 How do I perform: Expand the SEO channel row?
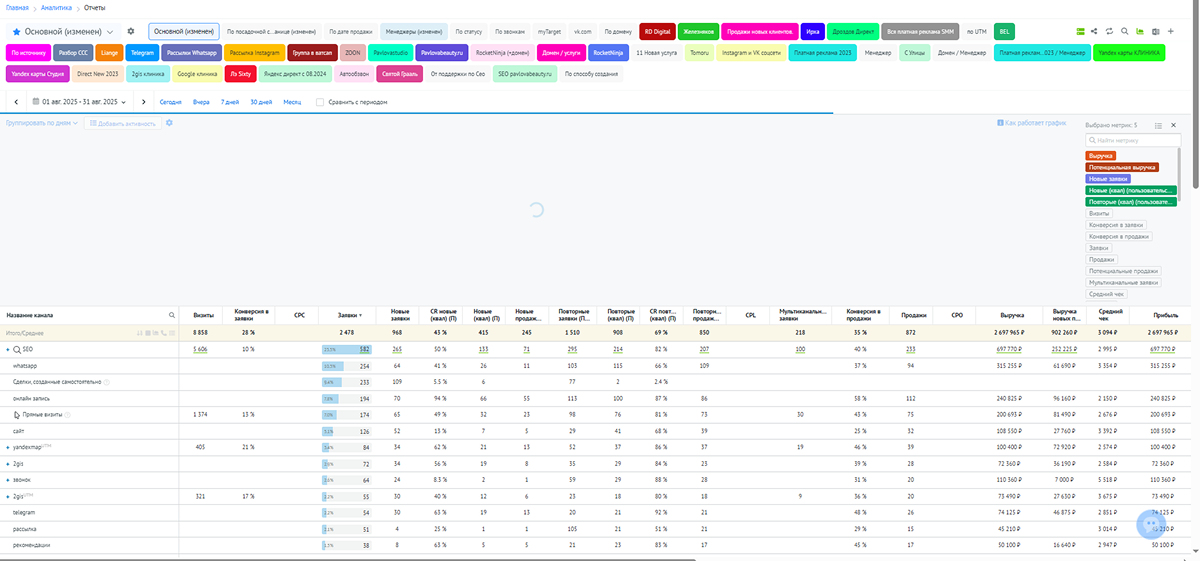tap(8, 350)
